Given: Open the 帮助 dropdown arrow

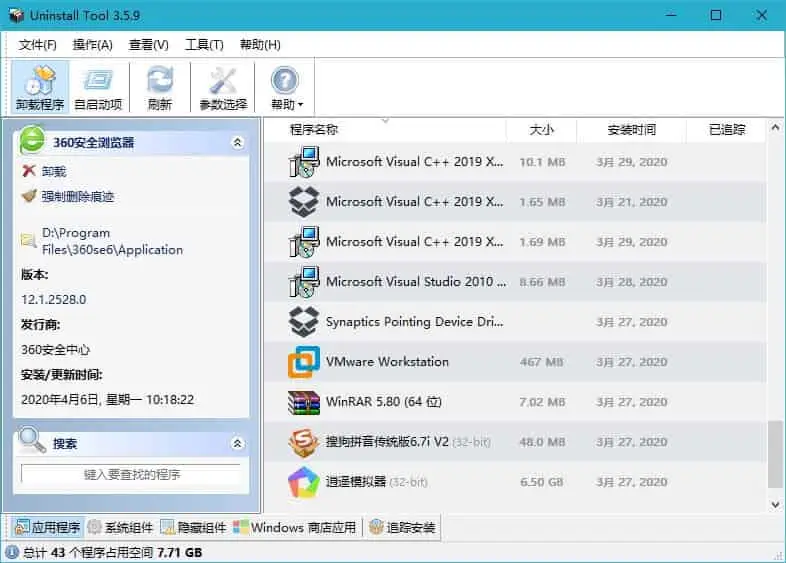Looking at the screenshot, I should pyautogui.click(x=301, y=104).
